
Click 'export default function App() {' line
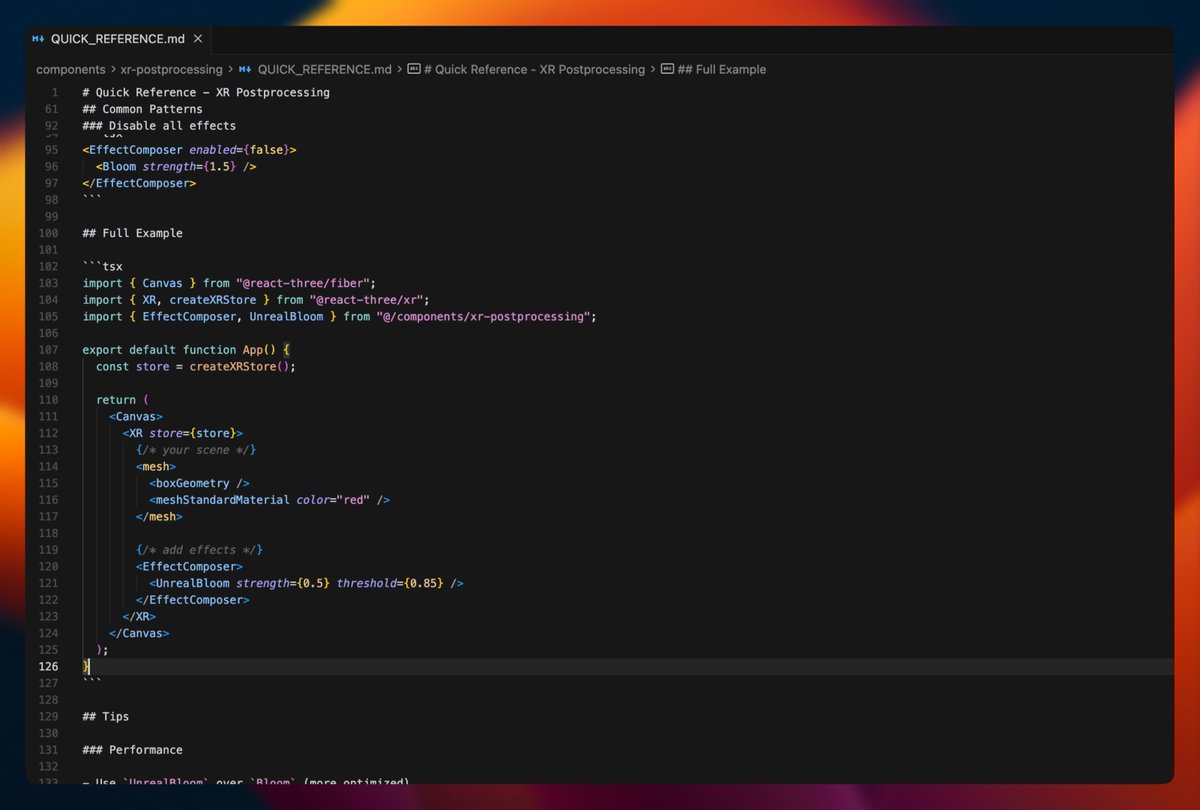186,350
